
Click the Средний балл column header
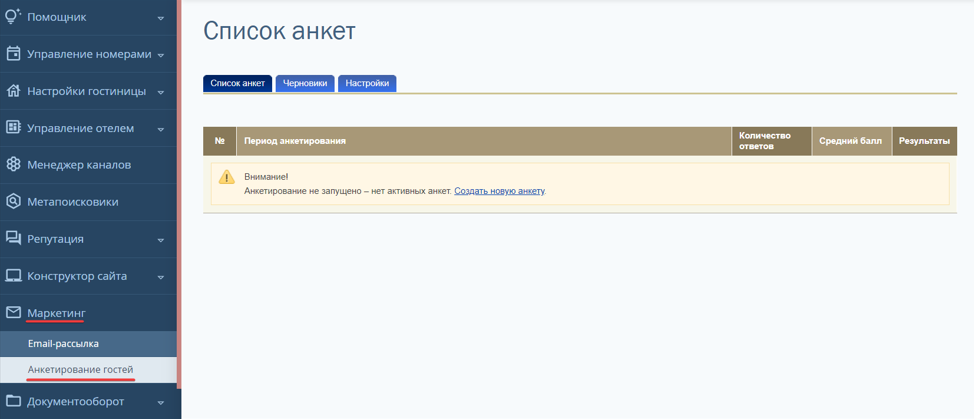pyautogui.click(x=852, y=141)
